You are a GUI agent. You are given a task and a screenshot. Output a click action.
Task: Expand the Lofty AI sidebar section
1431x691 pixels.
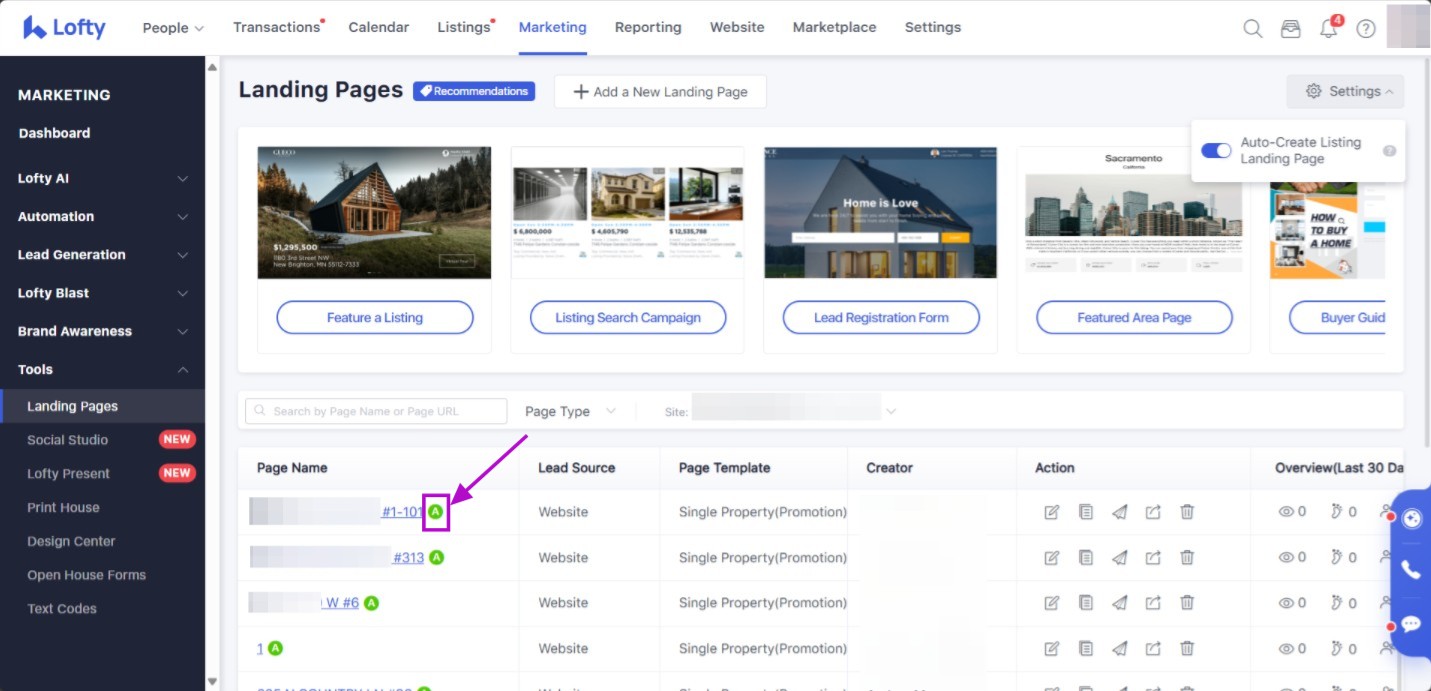click(x=102, y=178)
